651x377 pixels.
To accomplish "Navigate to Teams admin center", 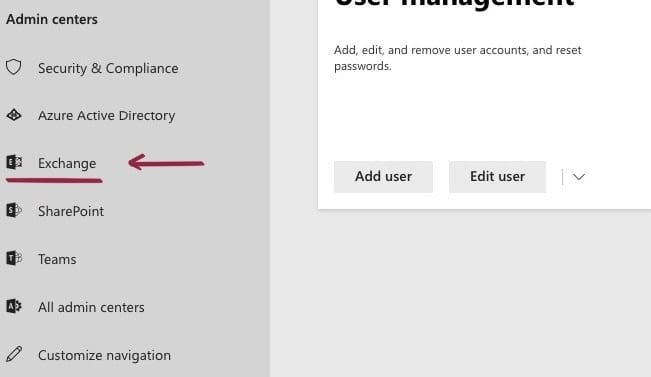I will pos(57,259).
